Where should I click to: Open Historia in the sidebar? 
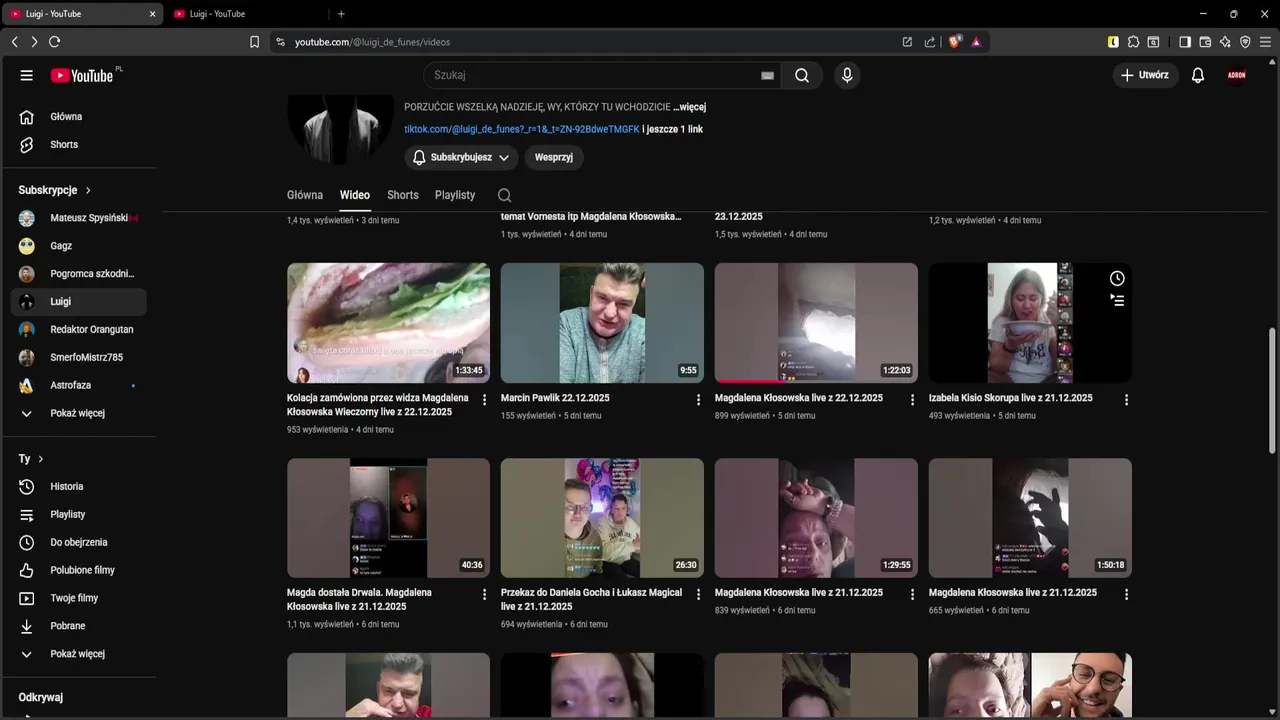[78, 486]
